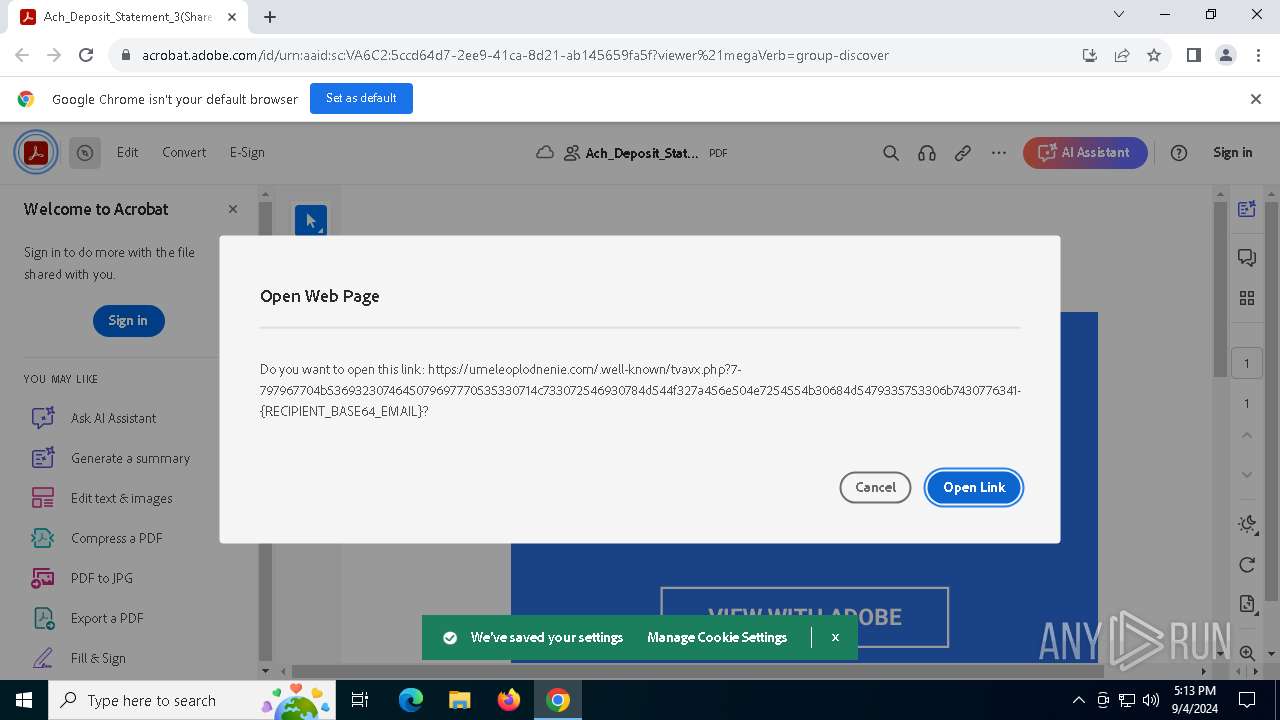Open the AI summary panel icon on right rail

pyautogui.click(x=1247, y=209)
